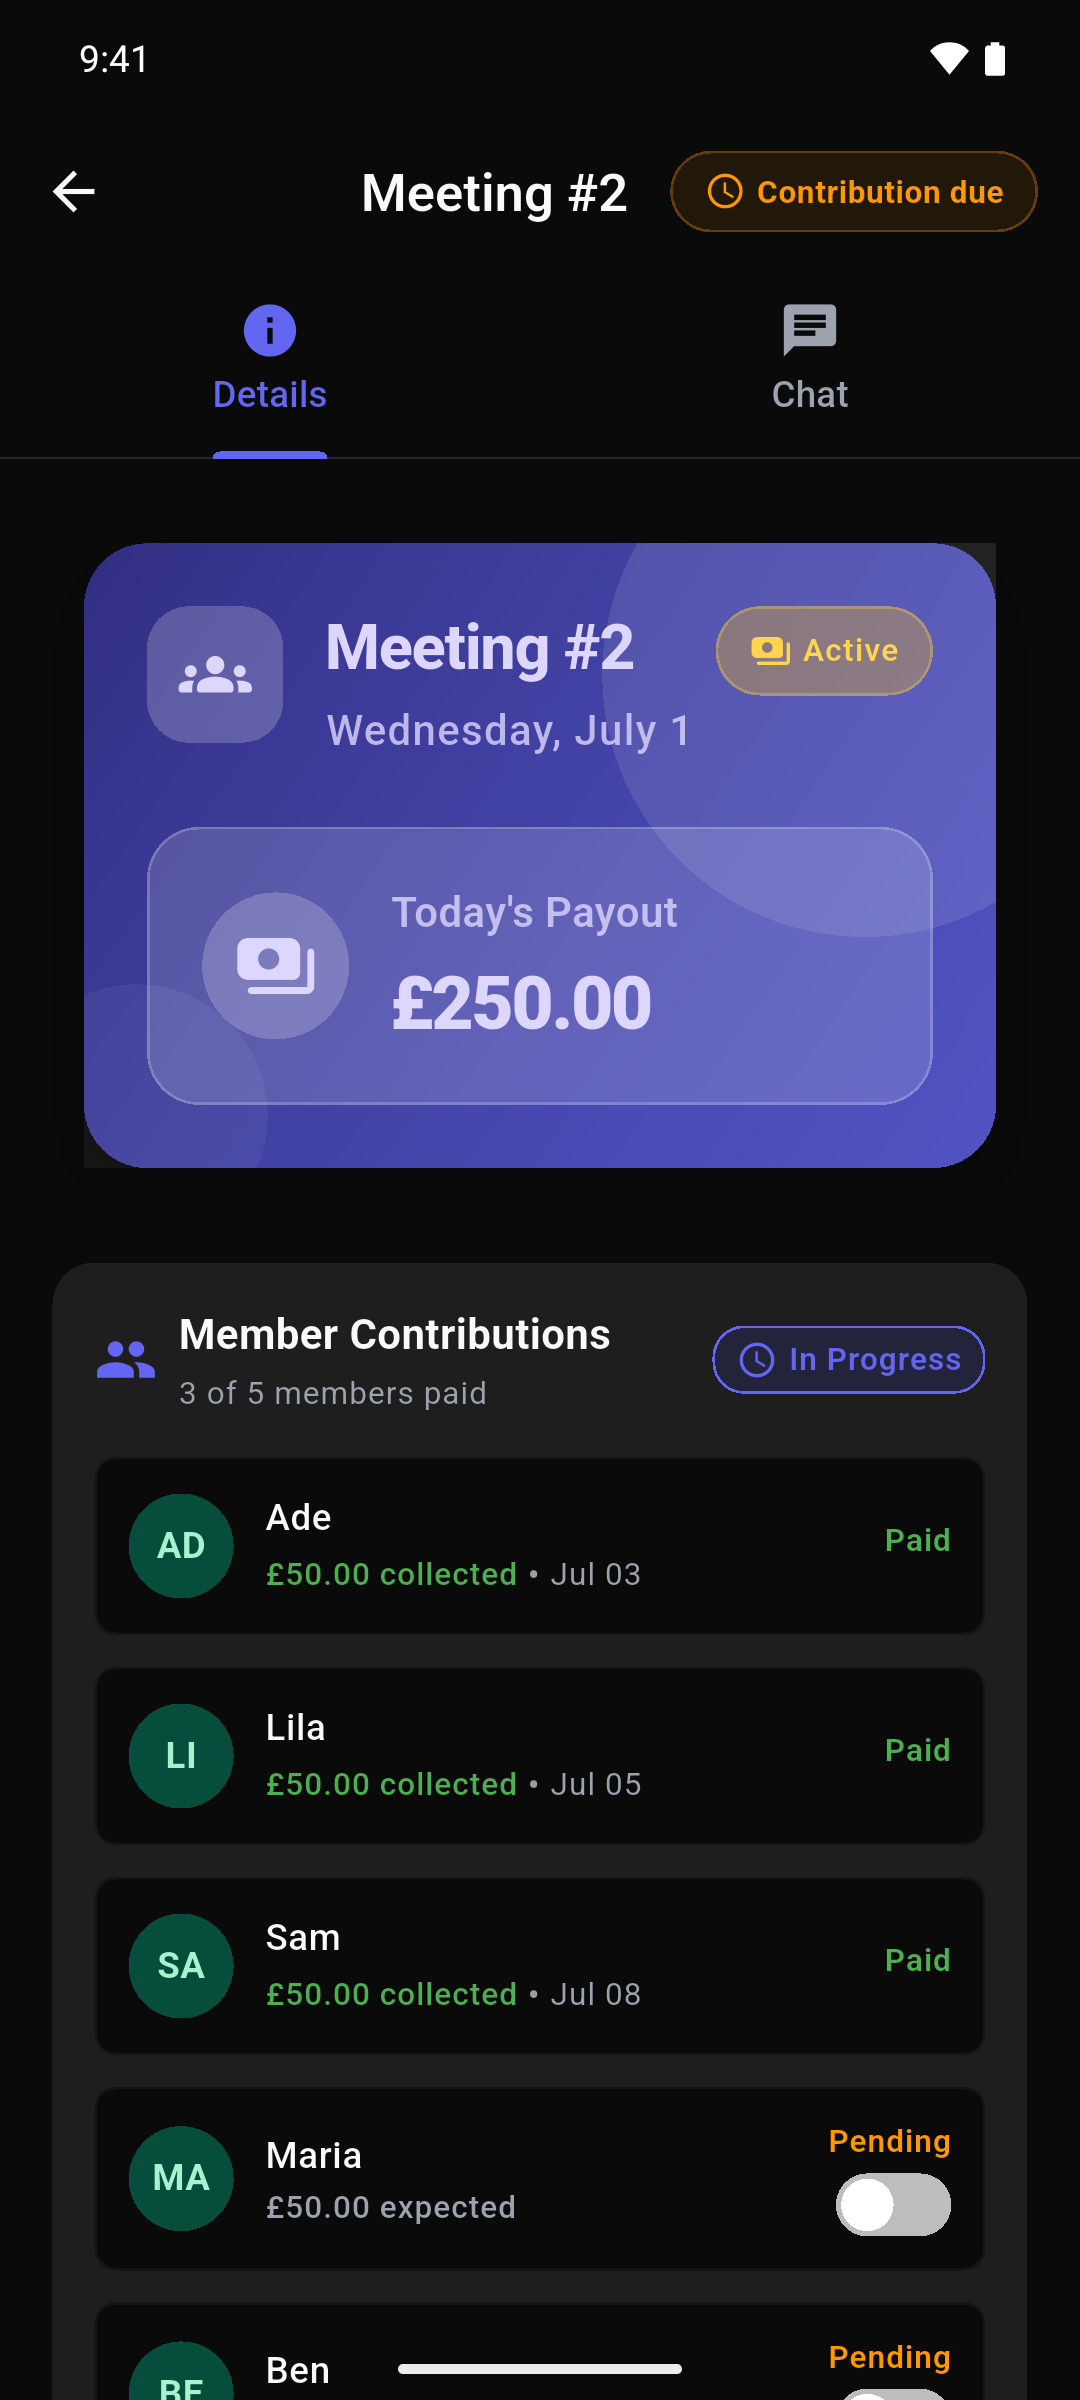Tap Lila's LI avatar
Viewport: 1080px width, 2400px height.
pos(181,1756)
